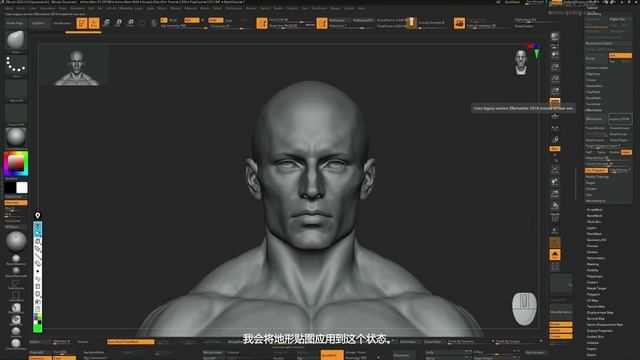Click the Target Polygons Count slider
The width and height of the screenshot is (640, 360).
[608, 146]
